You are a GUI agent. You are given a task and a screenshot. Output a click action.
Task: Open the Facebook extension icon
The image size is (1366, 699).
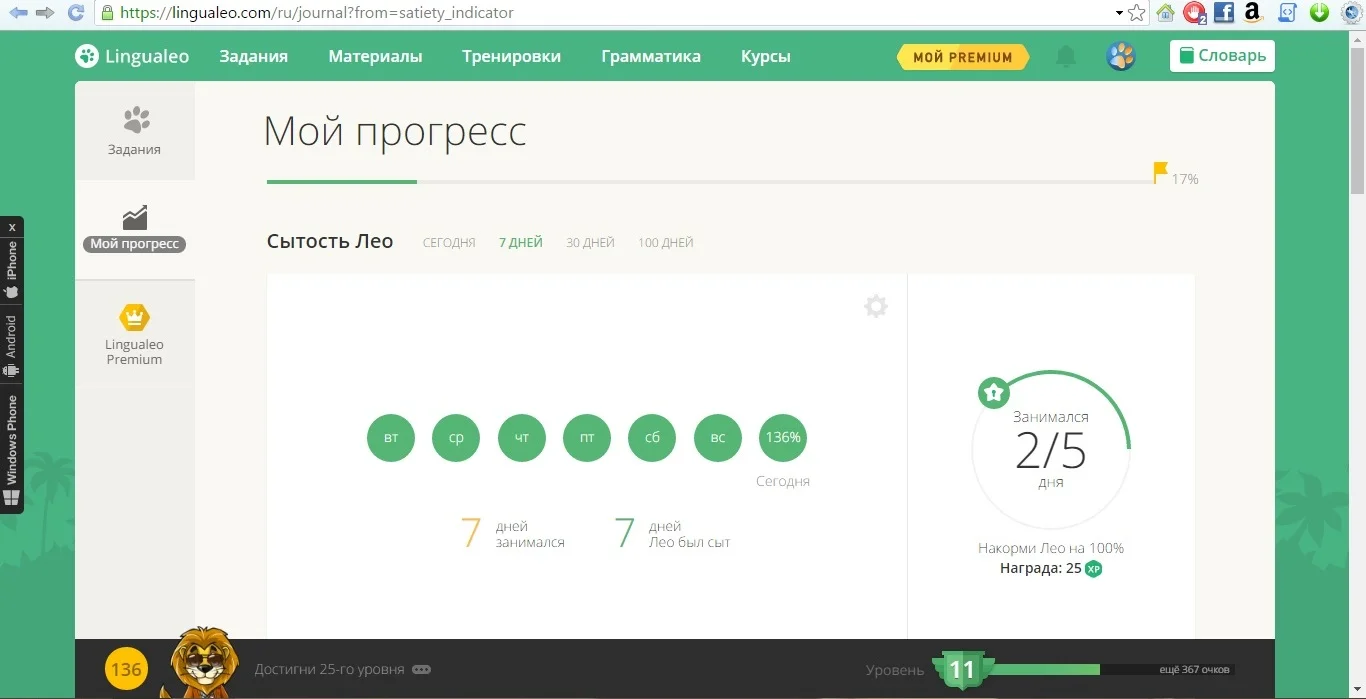(x=1224, y=13)
